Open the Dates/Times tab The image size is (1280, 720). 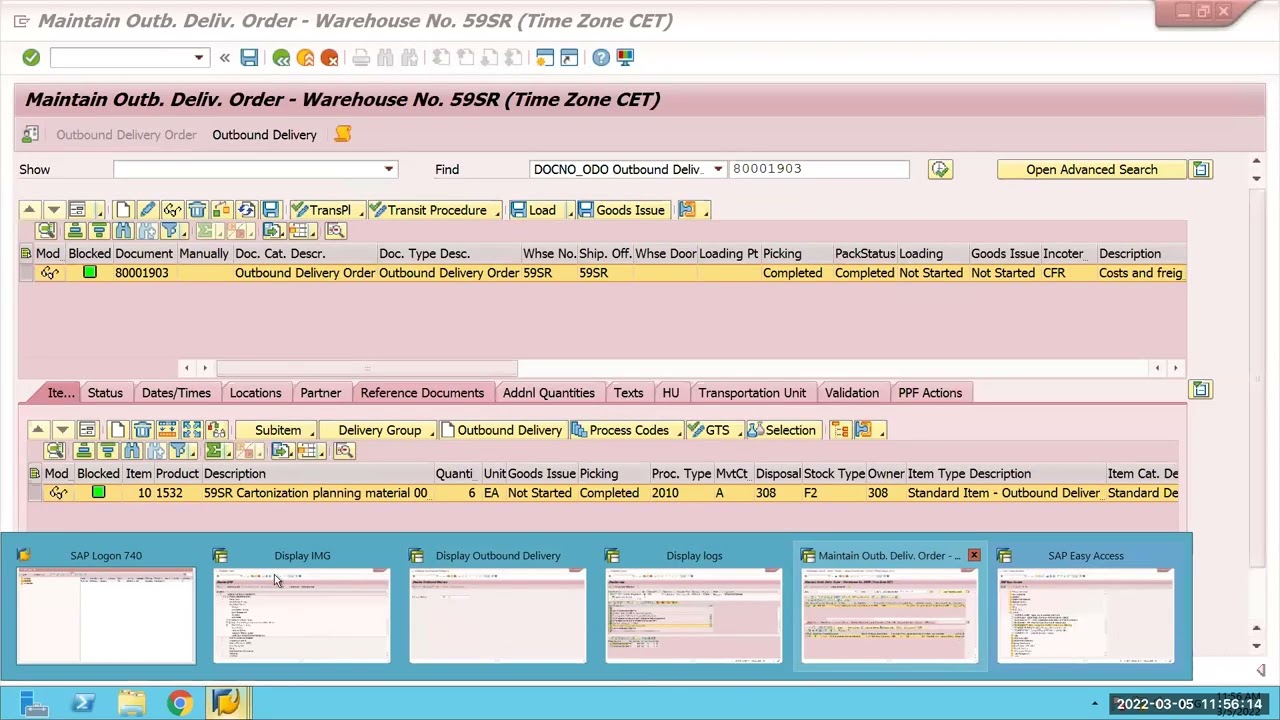176,393
